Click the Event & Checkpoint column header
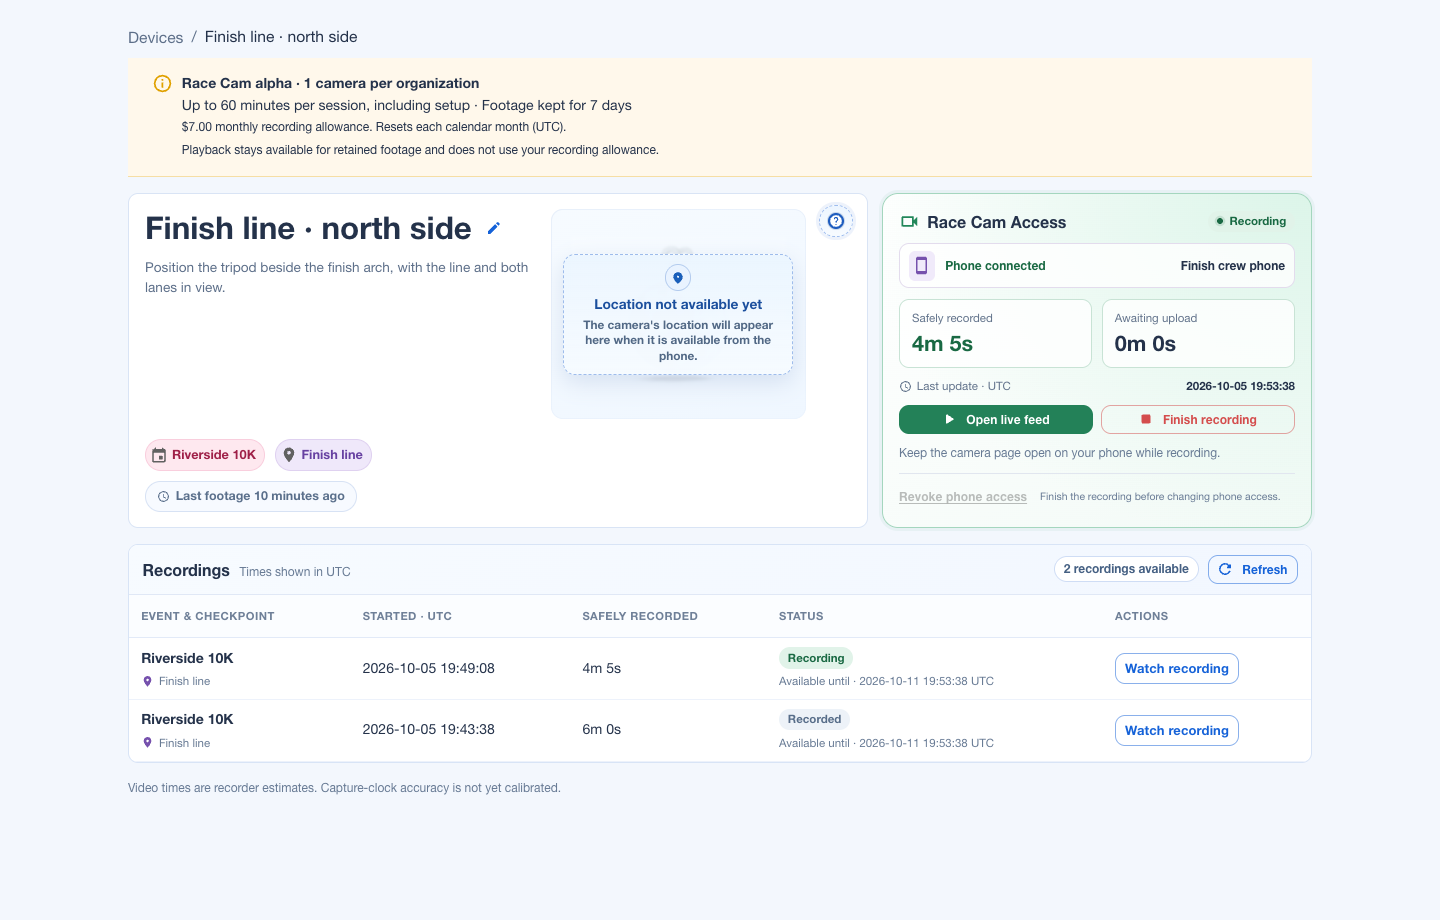This screenshot has height=920, width=1440. (208, 616)
